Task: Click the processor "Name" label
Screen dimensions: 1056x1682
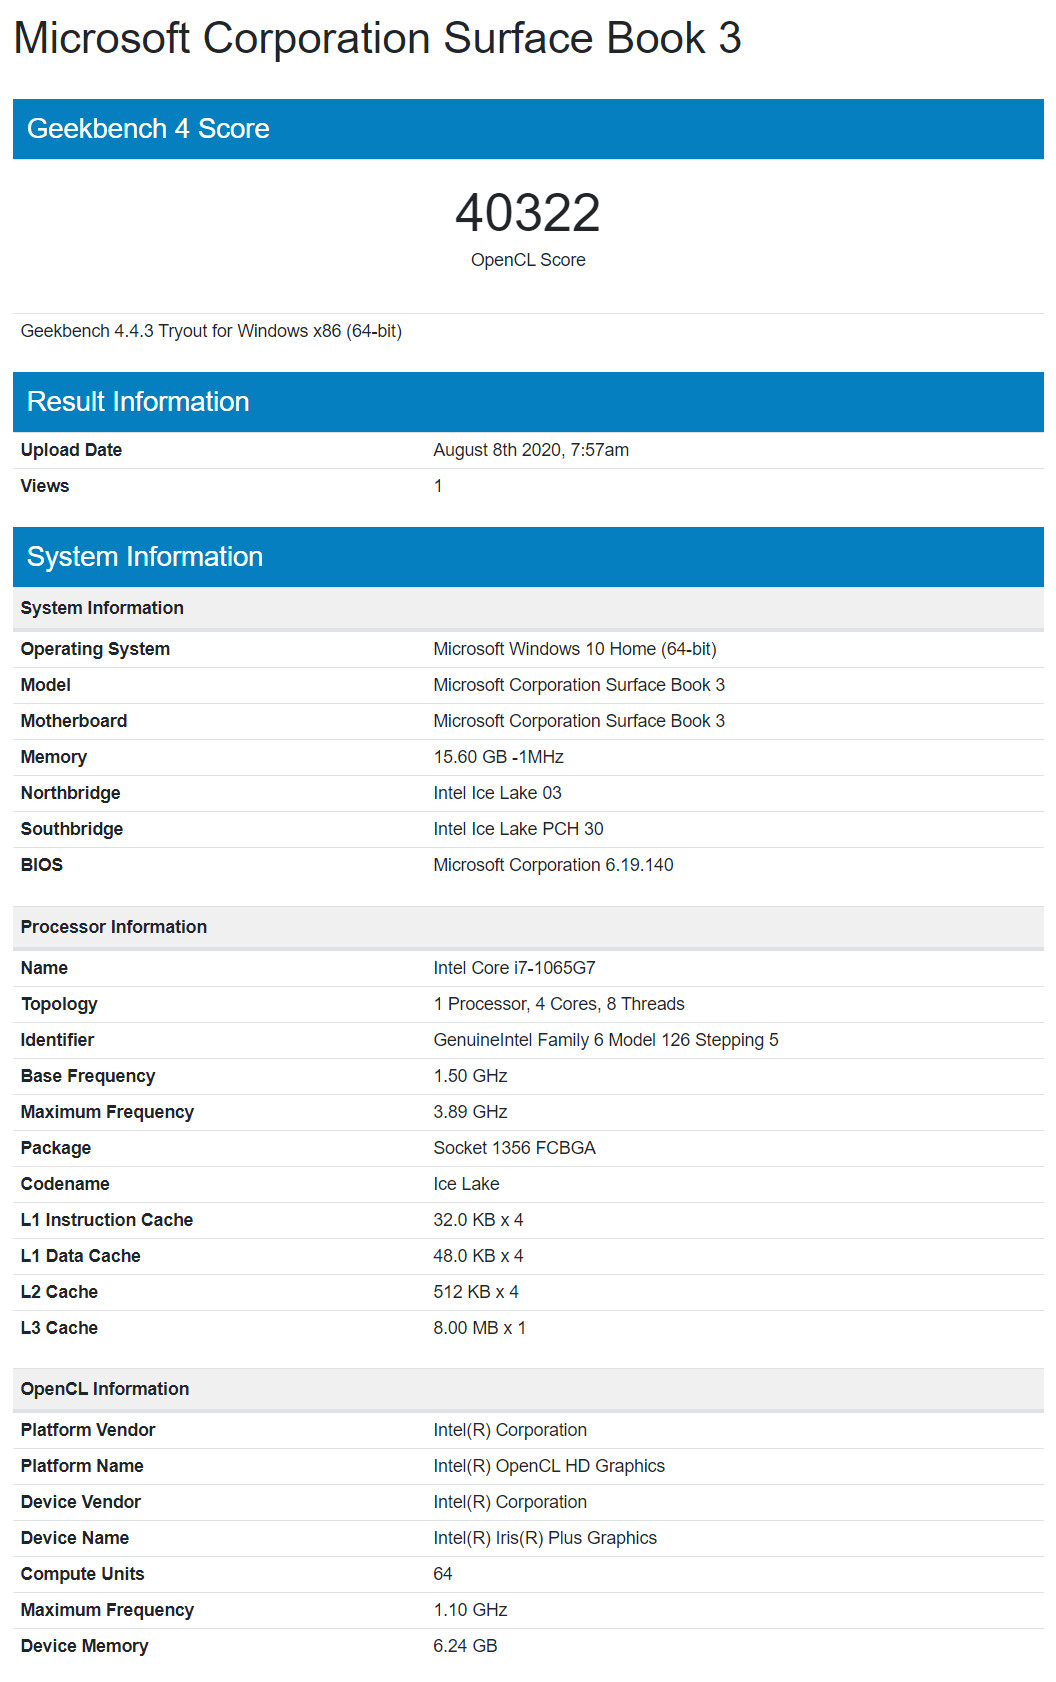Action: click(x=44, y=968)
